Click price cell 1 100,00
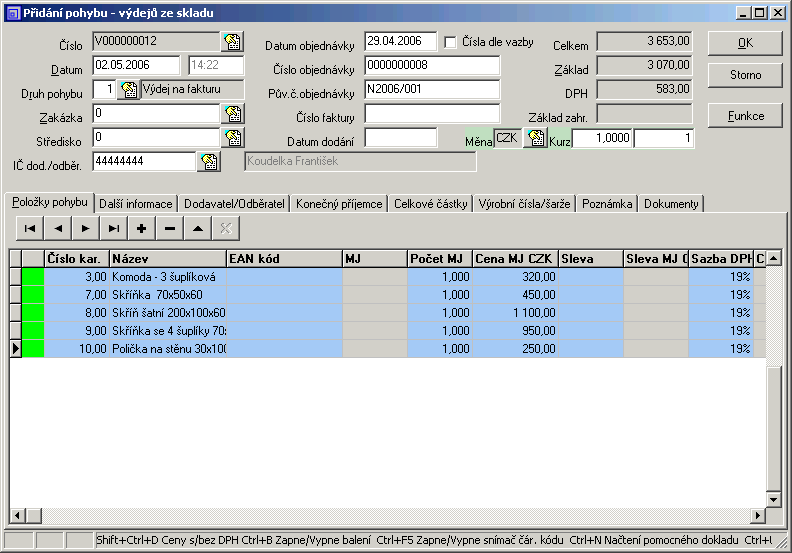 (515, 313)
